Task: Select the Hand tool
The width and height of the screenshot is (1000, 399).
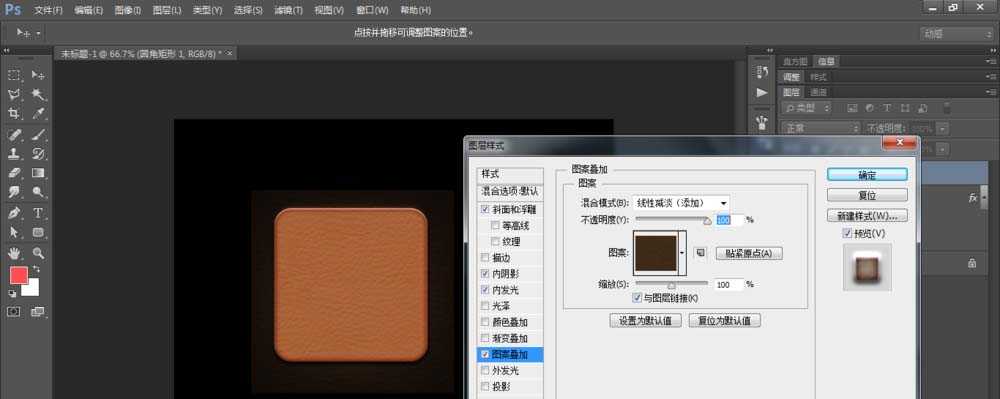Action: click(14, 253)
